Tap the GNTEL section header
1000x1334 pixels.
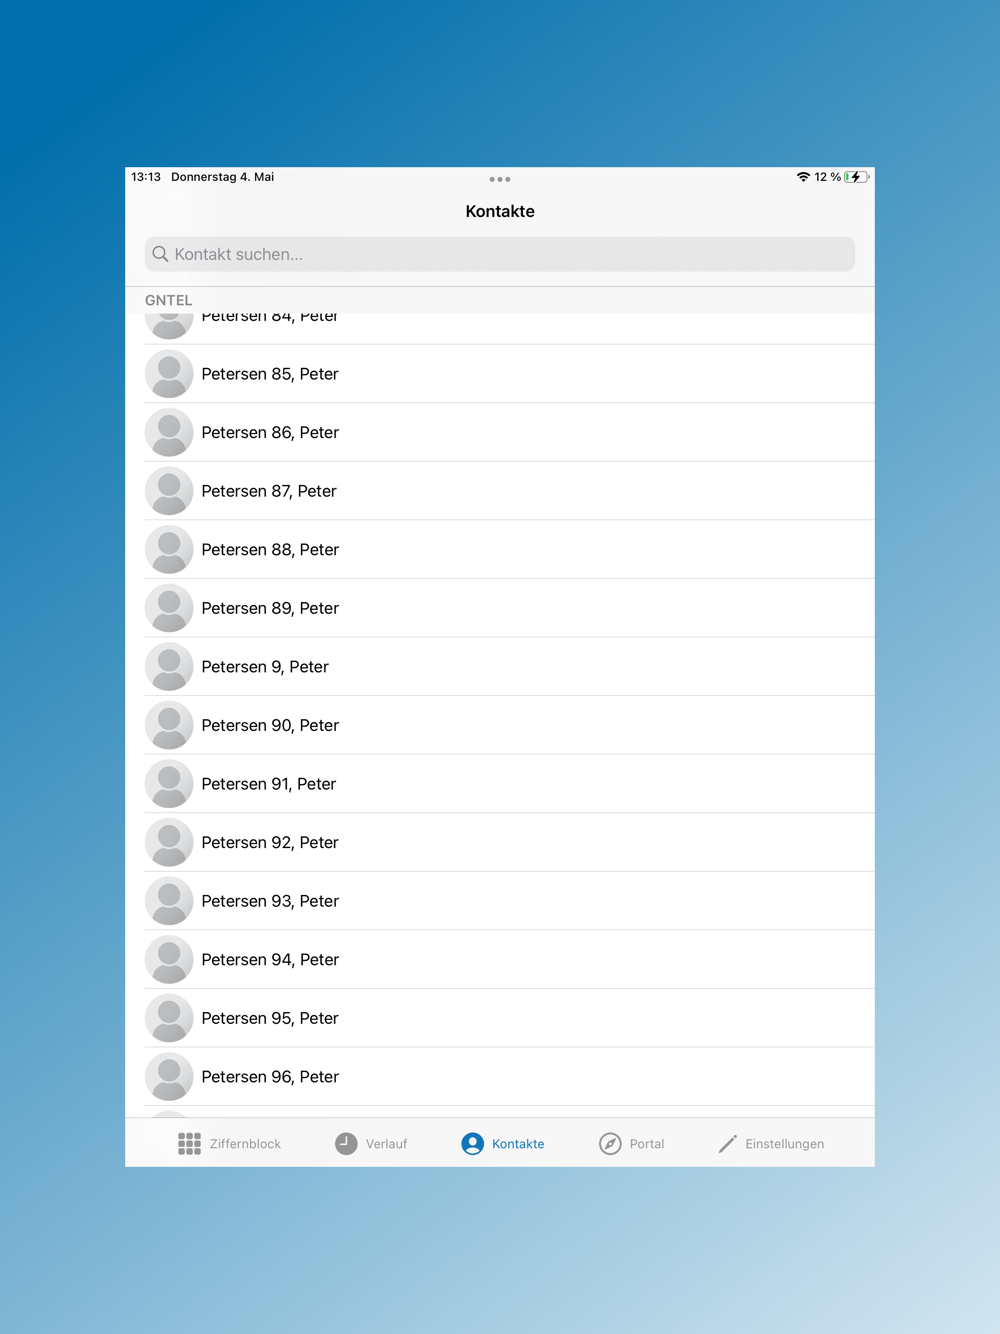pos(168,300)
